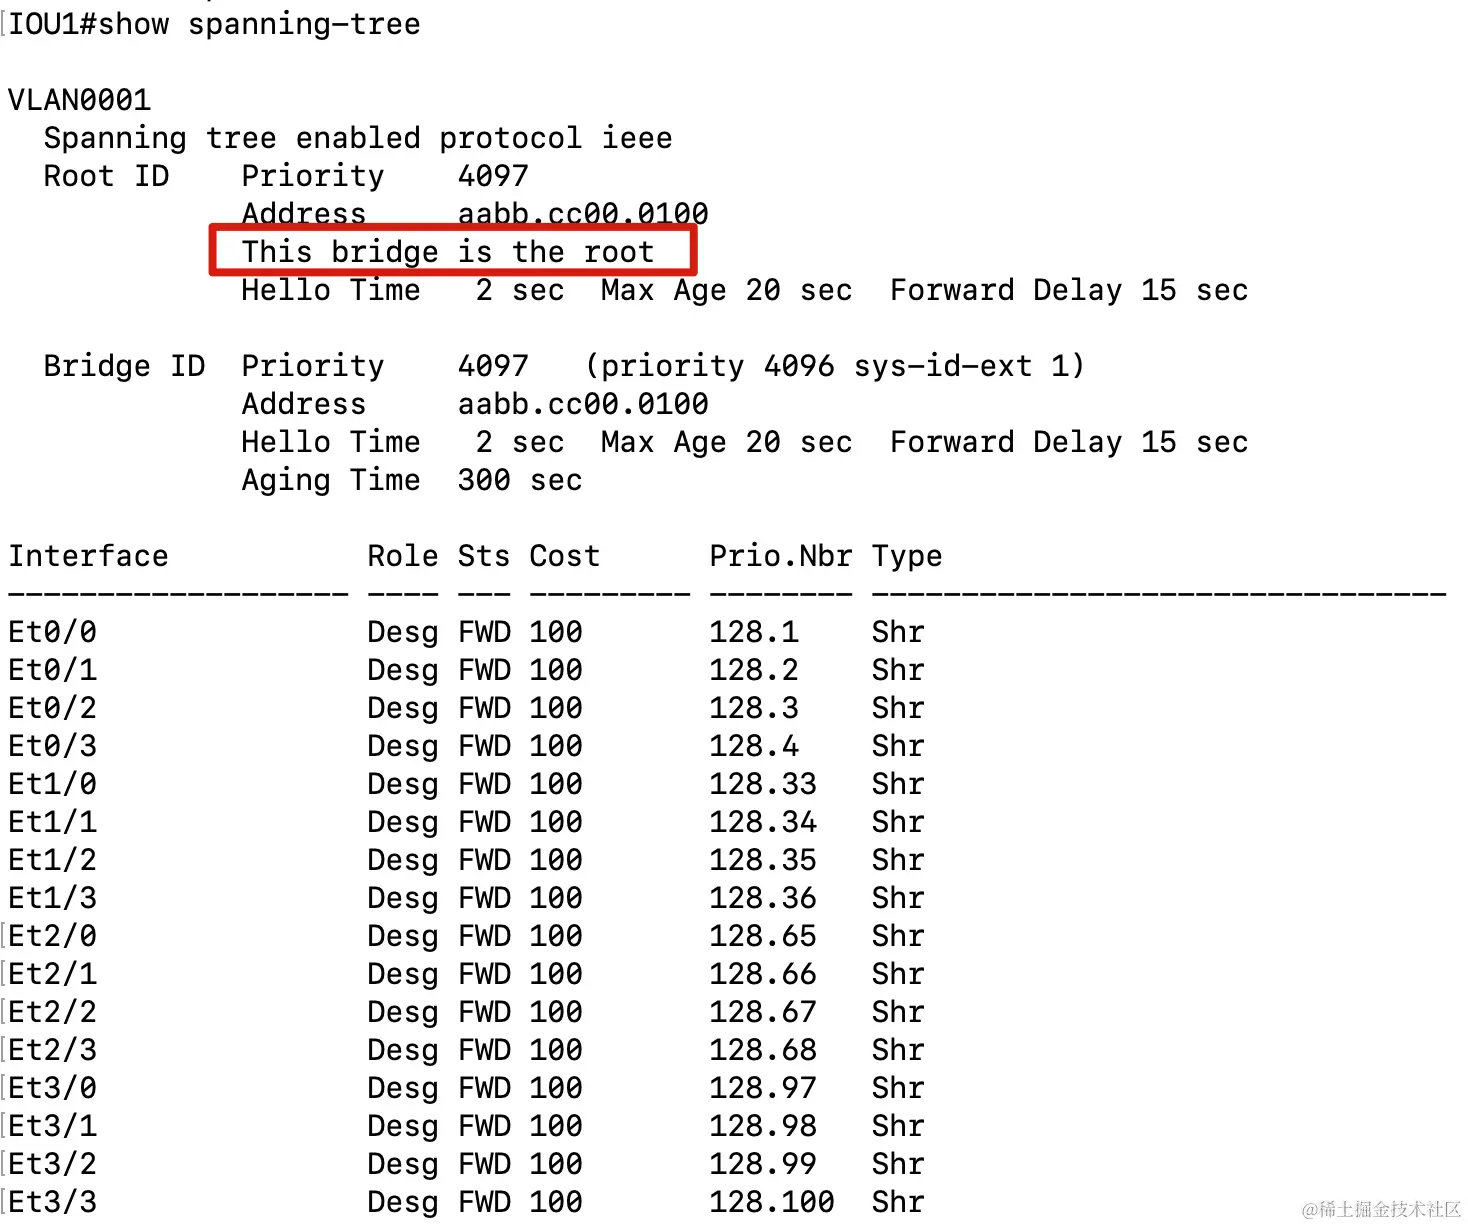Image resolution: width=1468 pixels, height=1226 pixels.
Task: Click the 128.99 port priority value
Action: click(x=763, y=1164)
